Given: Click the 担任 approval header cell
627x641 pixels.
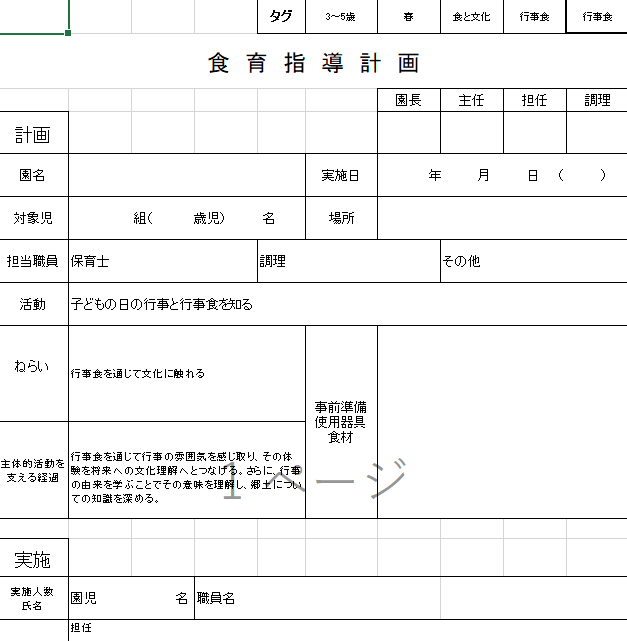Looking at the screenshot, I should click(535, 100).
